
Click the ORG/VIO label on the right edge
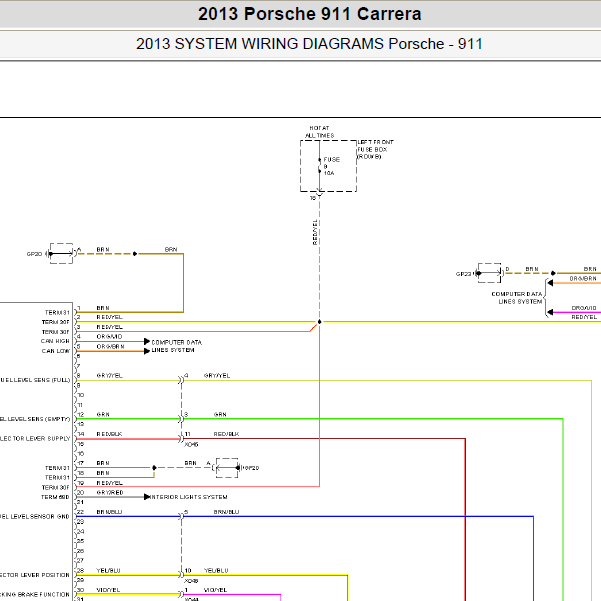pyautogui.click(x=584, y=308)
